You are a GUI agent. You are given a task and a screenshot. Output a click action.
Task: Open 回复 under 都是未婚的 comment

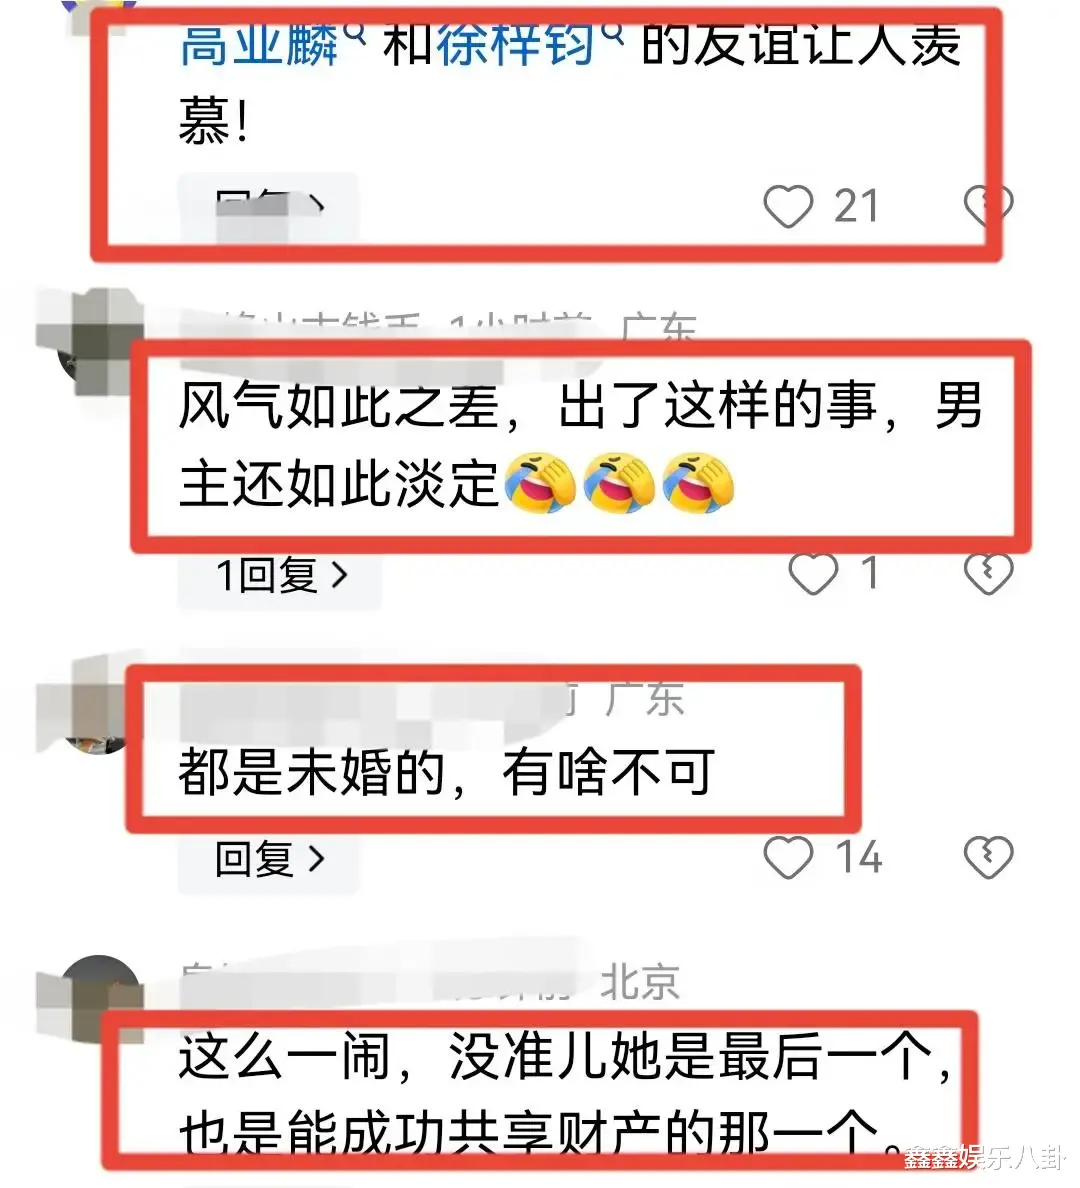click(x=268, y=859)
